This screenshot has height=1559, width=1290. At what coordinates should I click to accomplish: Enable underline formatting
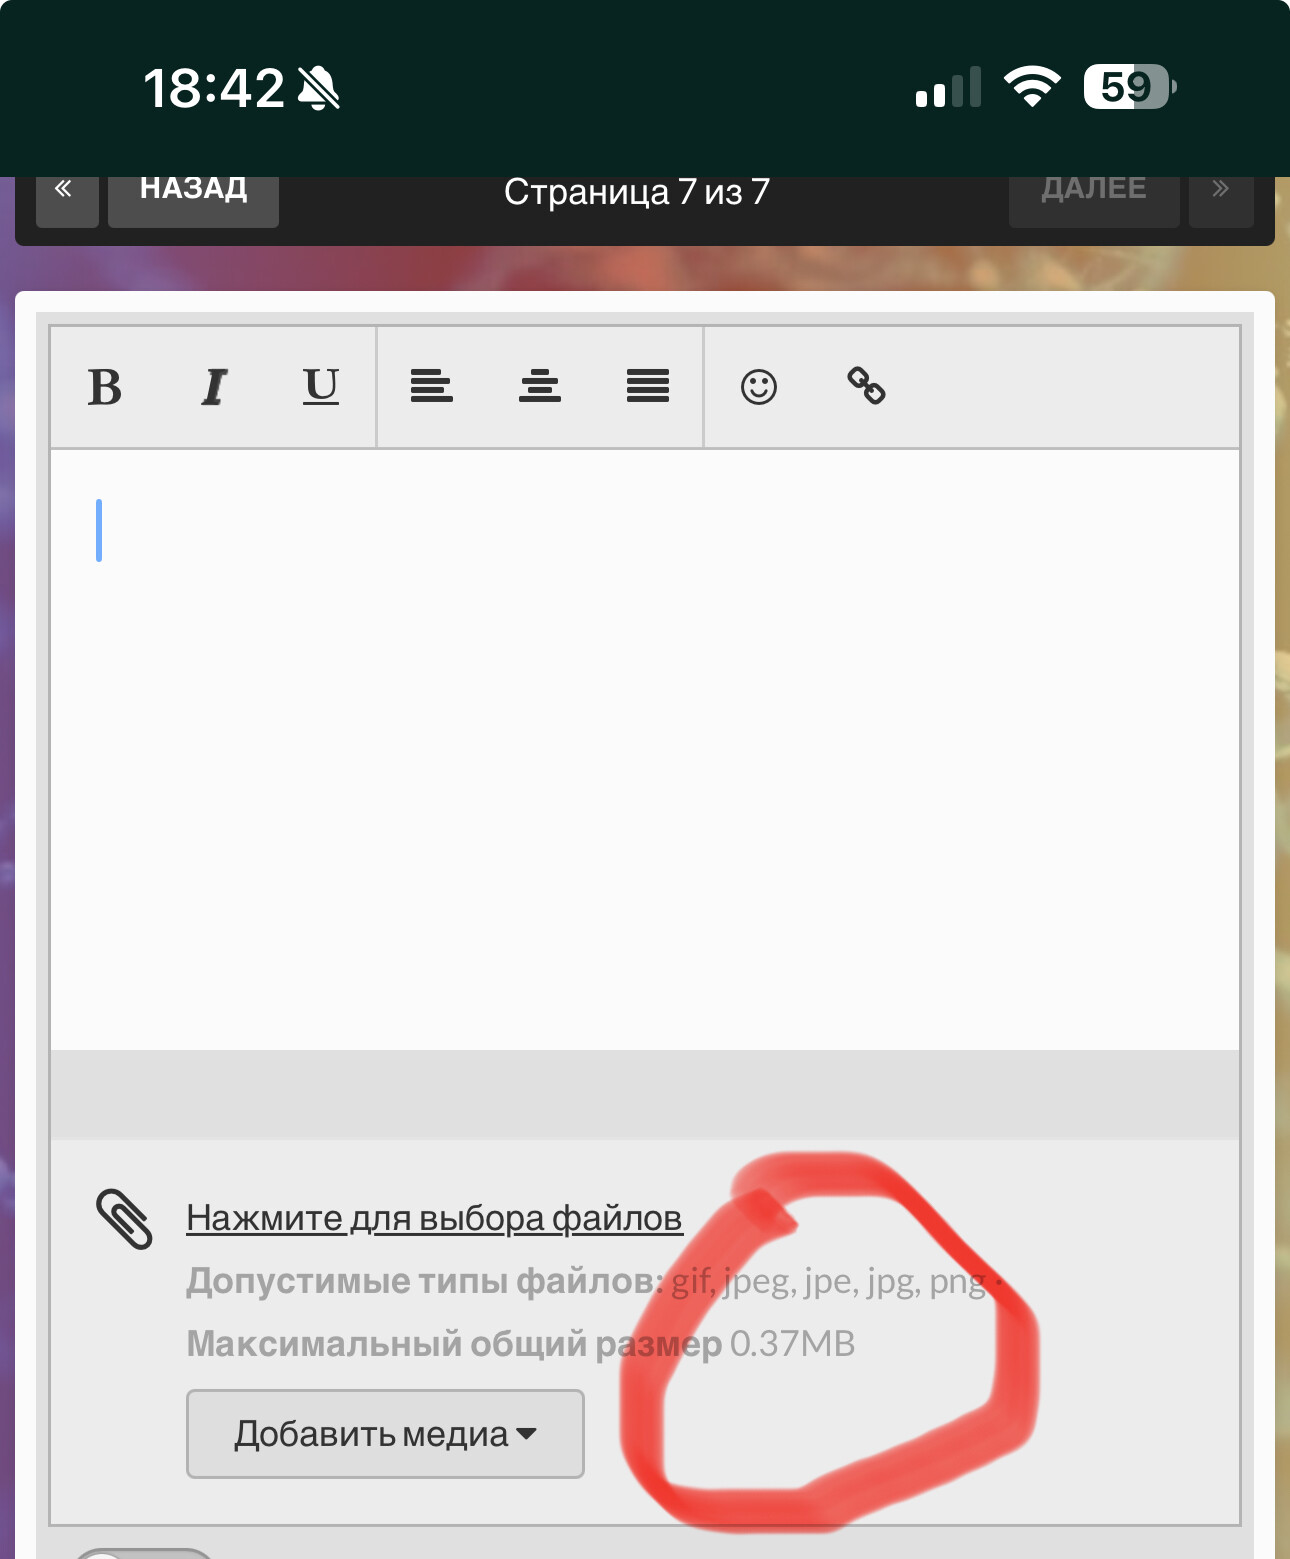pyautogui.click(x=321, y=387)
